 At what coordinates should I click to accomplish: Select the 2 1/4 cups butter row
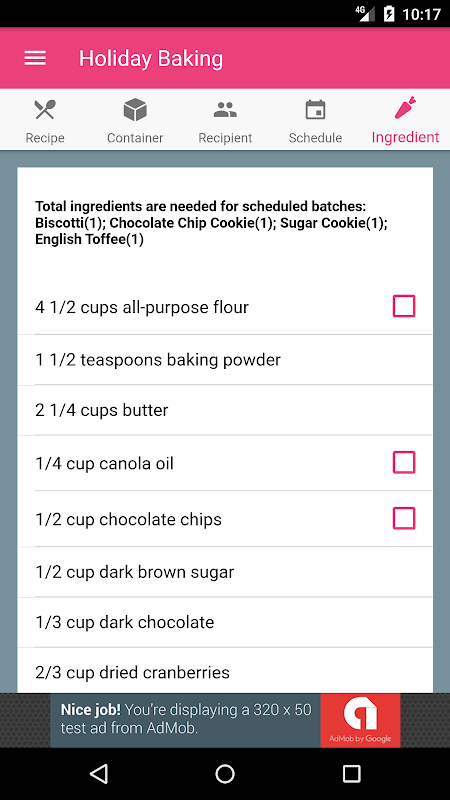[x=225, y=410]
